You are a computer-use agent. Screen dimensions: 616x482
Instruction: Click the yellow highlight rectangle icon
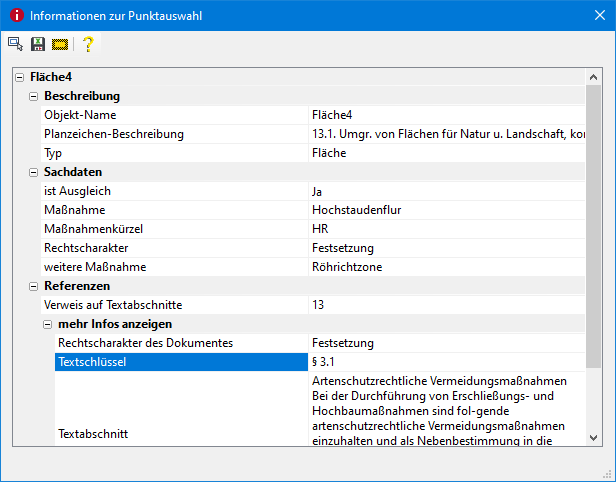coord(60,44)
